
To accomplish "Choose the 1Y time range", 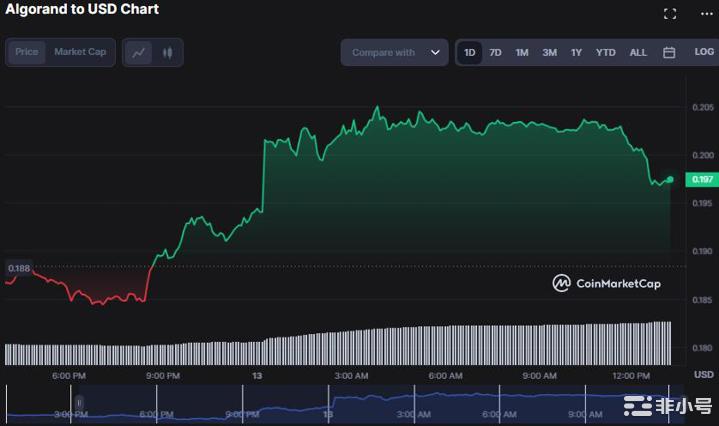I will tap(576, 53).
